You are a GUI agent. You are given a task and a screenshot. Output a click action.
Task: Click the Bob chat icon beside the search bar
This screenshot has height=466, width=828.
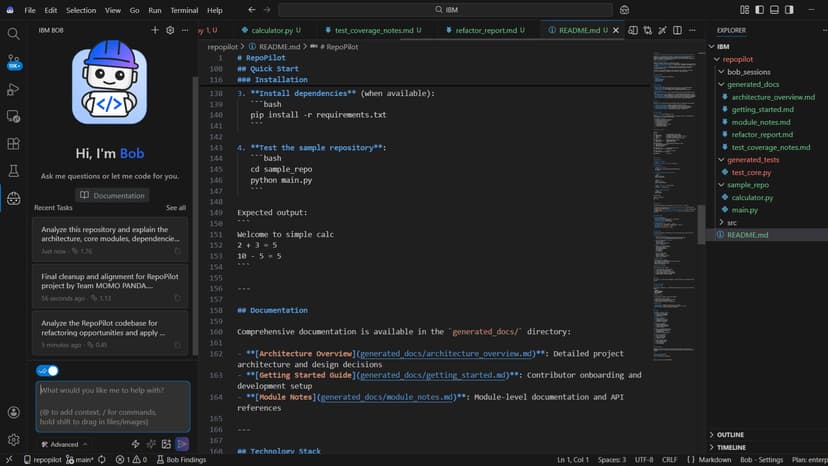pos(624,10)
